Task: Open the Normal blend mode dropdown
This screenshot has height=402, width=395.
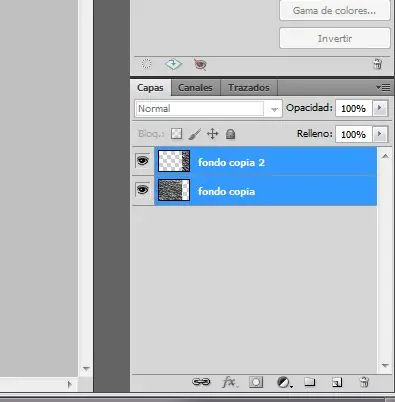Action: click(x=208, y=109)
